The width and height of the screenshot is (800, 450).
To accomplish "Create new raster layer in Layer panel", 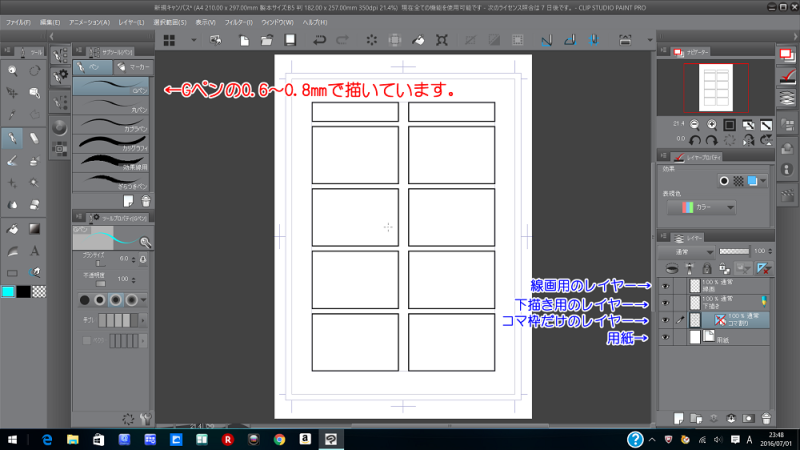I will pyautogui.click(x=679, y=418).
